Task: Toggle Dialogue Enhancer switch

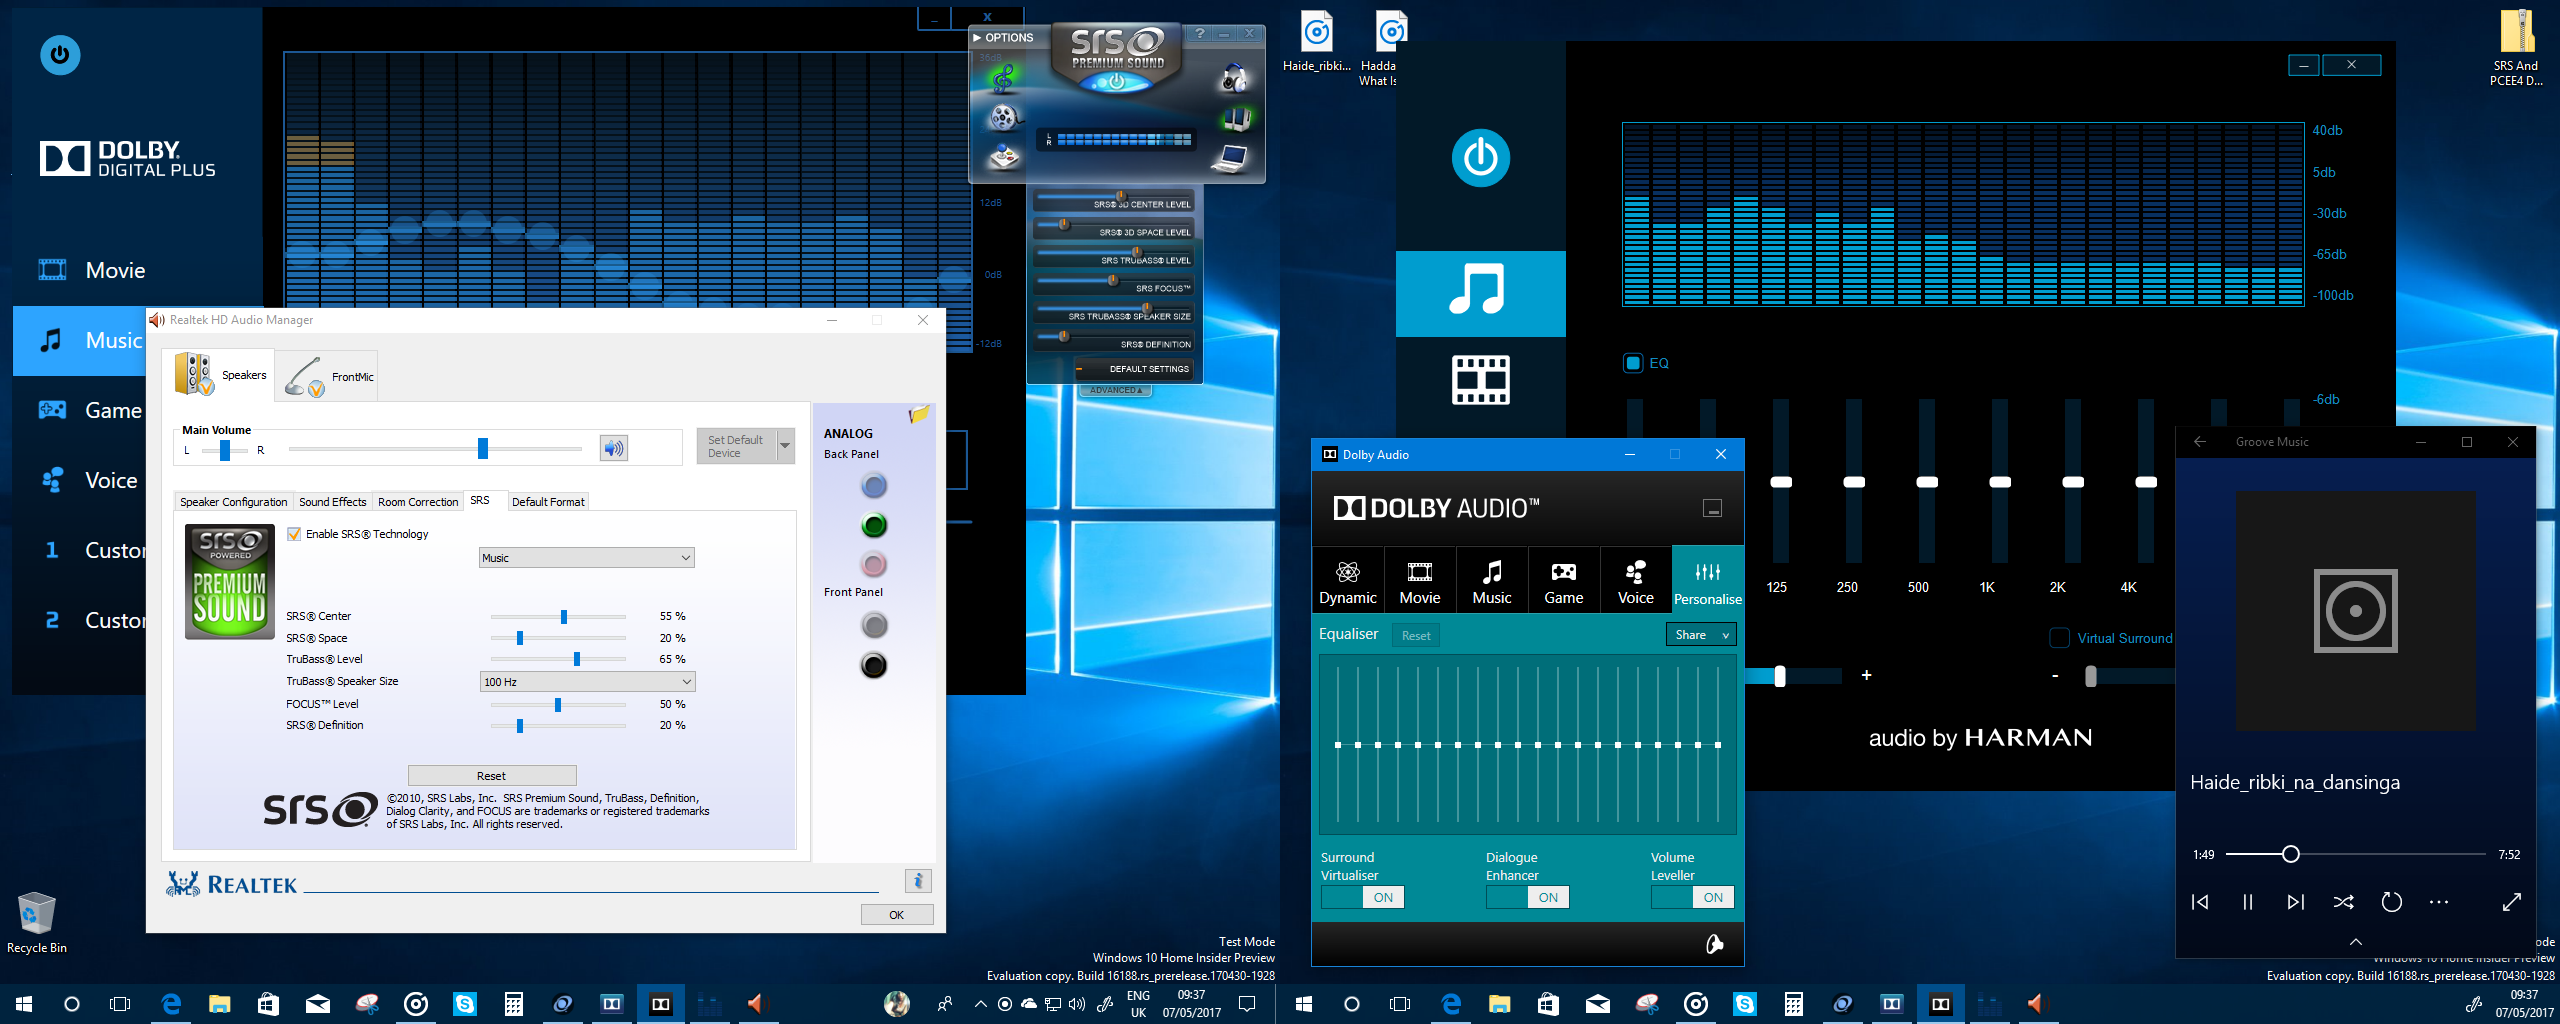Action: coord(1528,897)
